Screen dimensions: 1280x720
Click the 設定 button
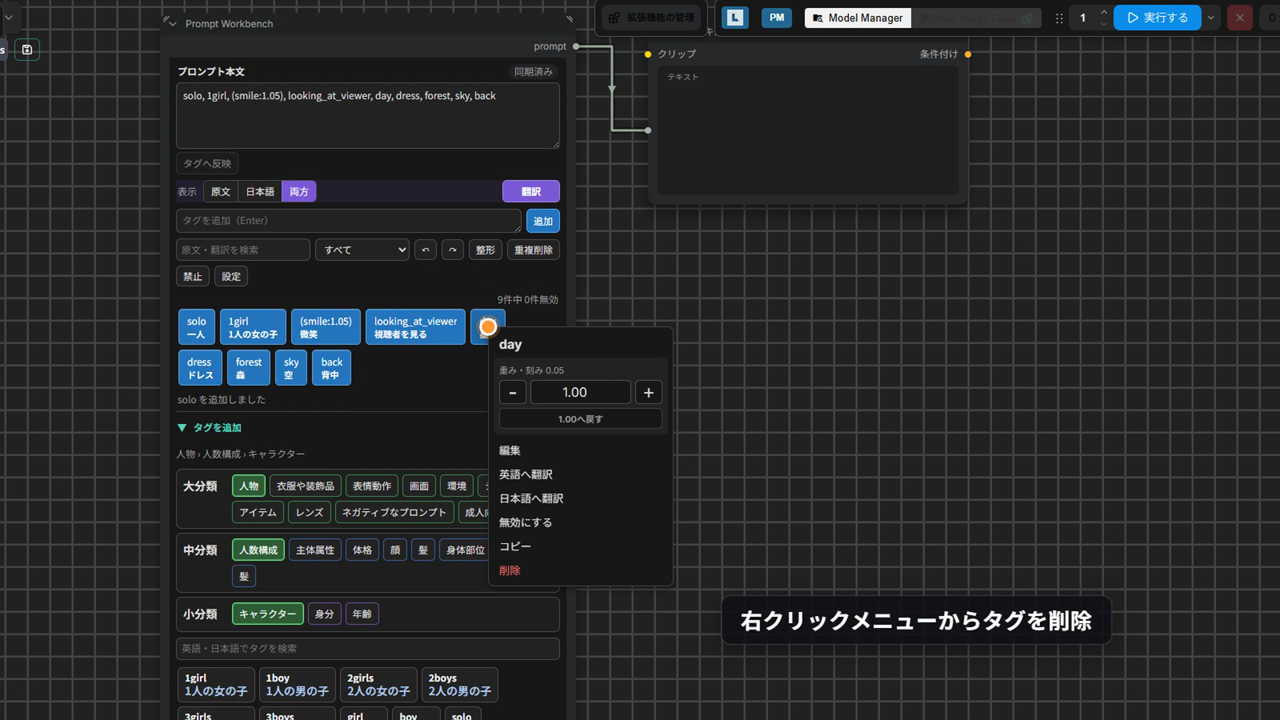tap(231, 277)
